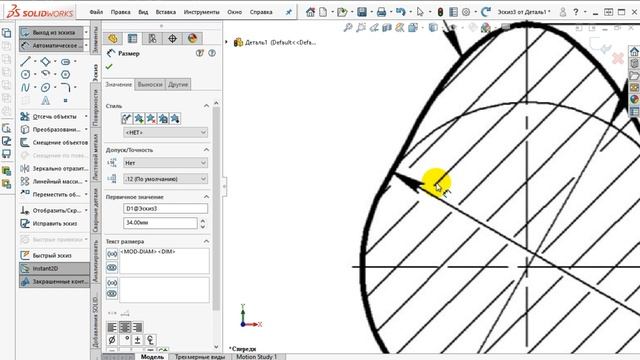Insert the plus/minus symbol in dimension text

pos(138,340)
